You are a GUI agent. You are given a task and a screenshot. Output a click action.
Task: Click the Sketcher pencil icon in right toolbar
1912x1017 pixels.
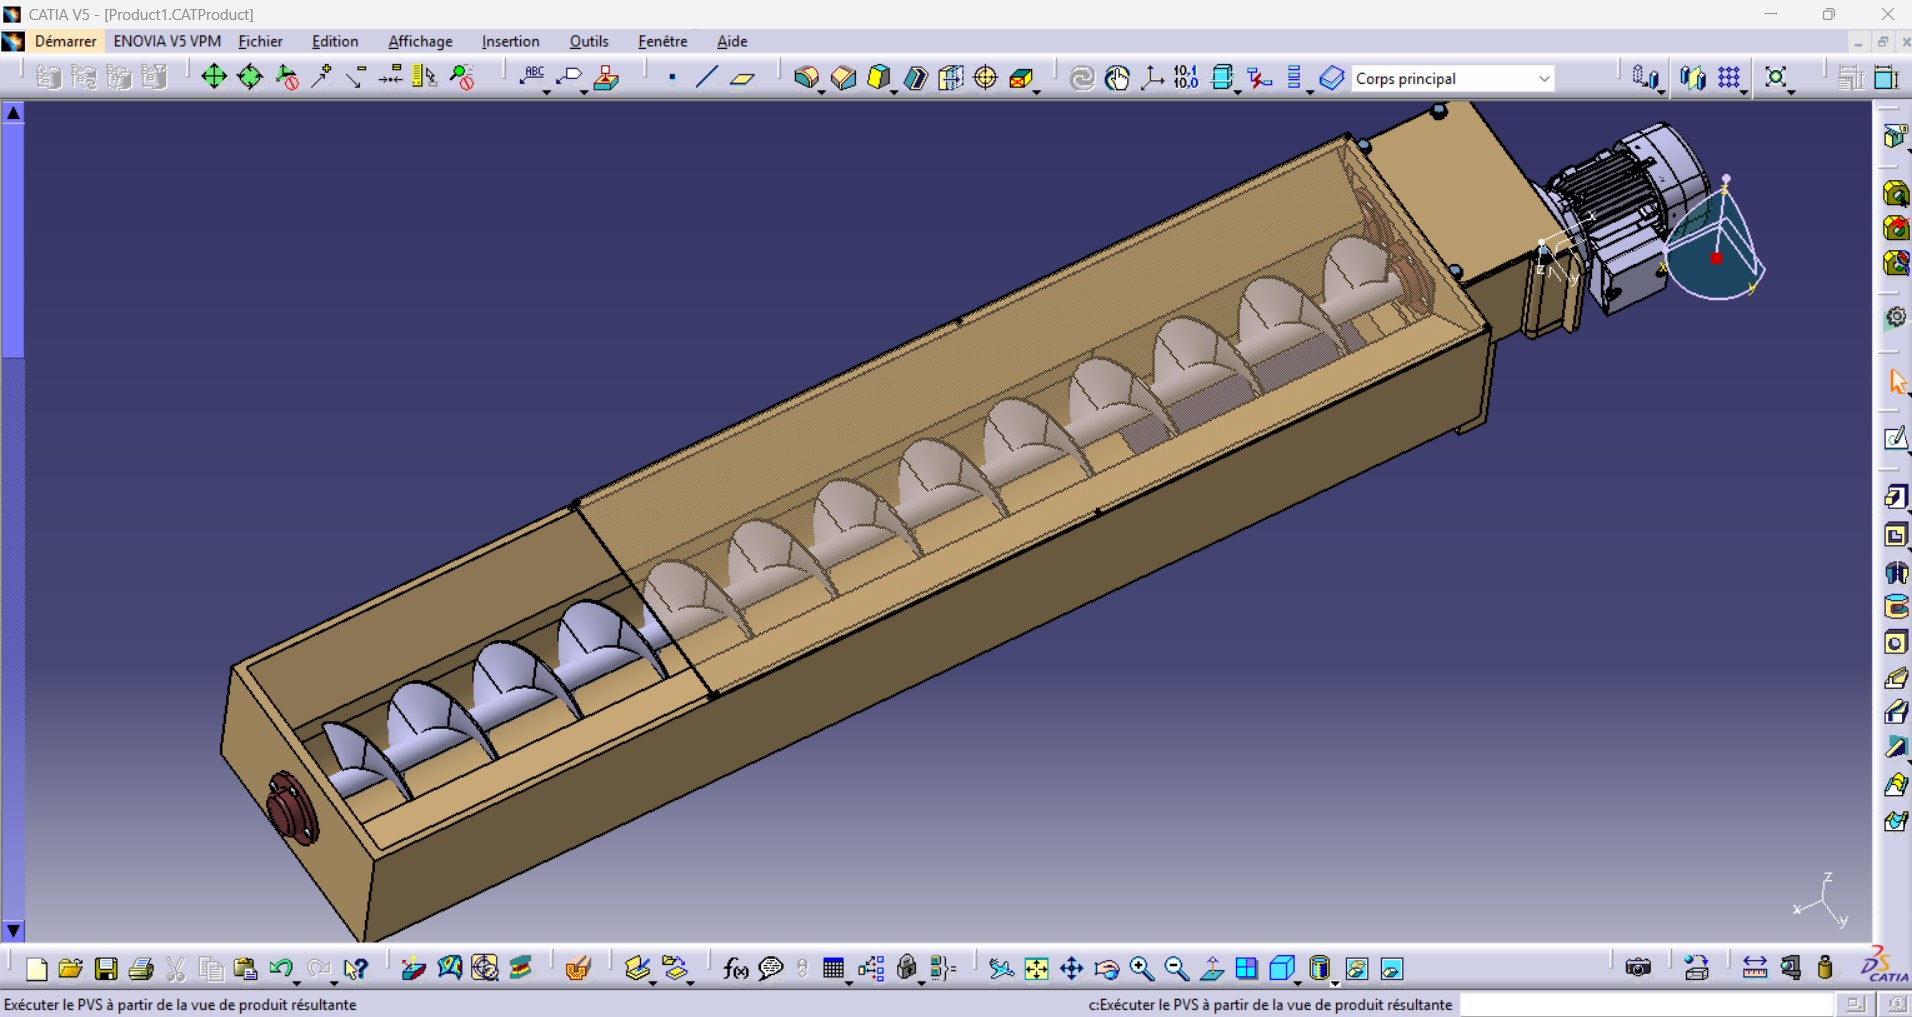(1896, 438)
